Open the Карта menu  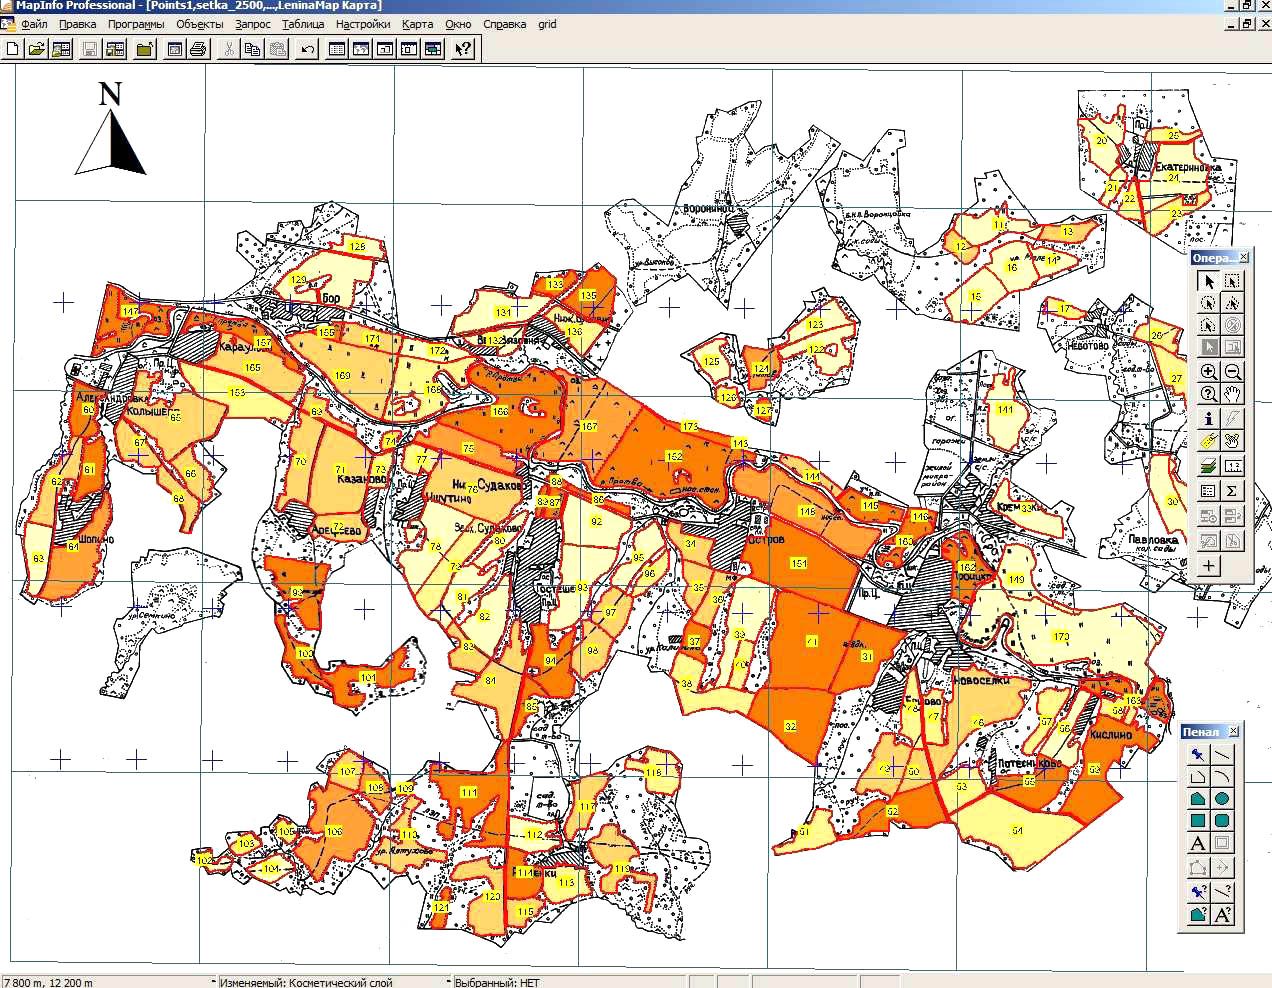pyautogui.click(x=418, y=24)
